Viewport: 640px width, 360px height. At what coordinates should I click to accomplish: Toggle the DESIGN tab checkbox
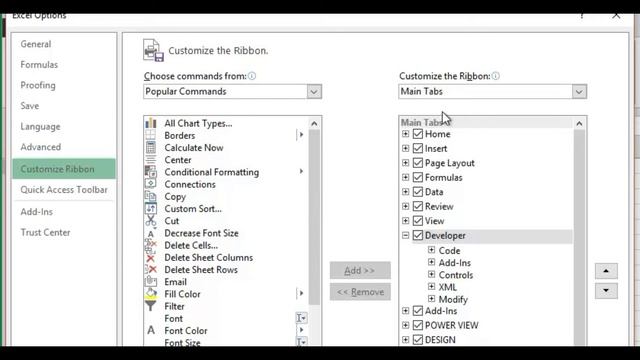pos(418,340)
